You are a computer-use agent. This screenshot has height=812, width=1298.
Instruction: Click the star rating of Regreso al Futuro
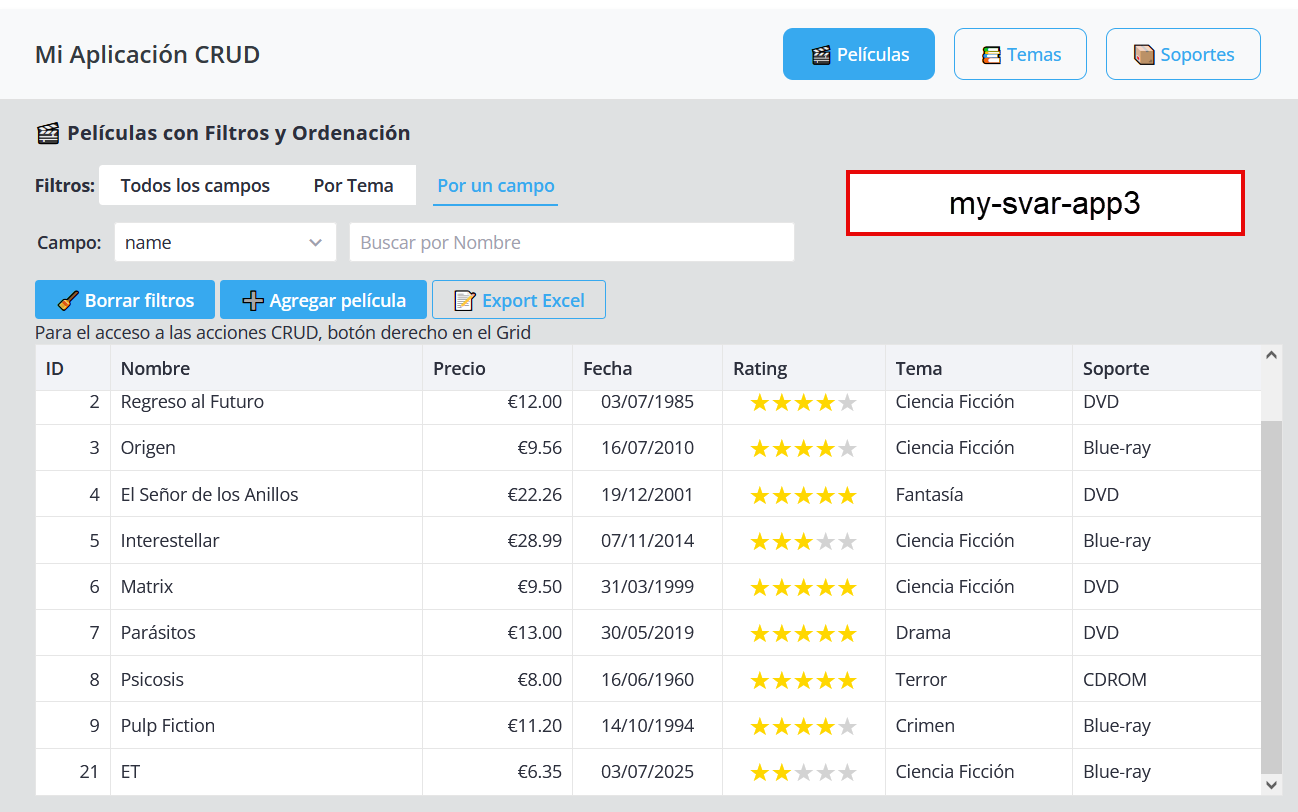pyautogui.click(x=804, y=402)
